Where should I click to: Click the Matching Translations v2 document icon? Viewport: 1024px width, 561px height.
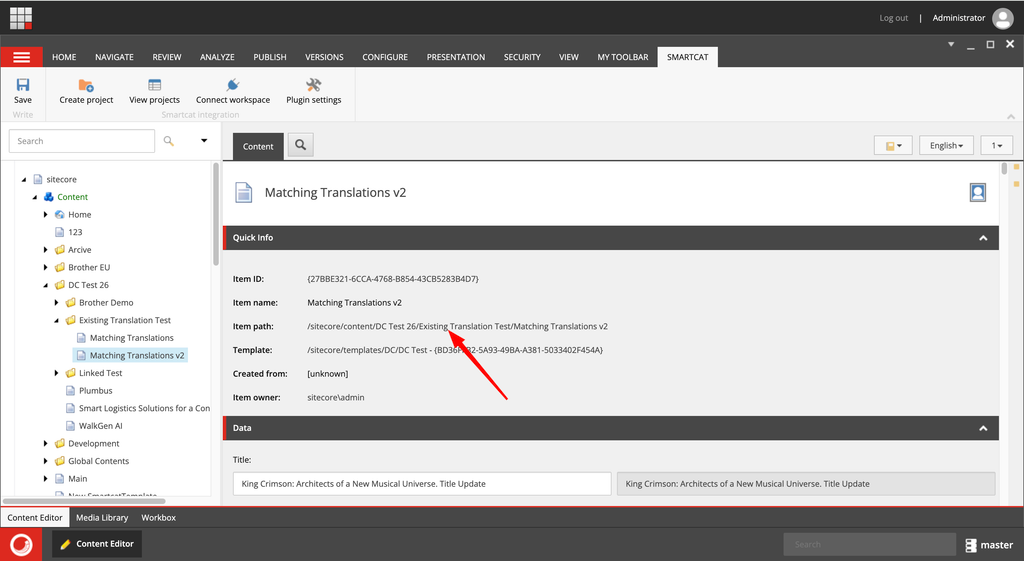[244, 193]
